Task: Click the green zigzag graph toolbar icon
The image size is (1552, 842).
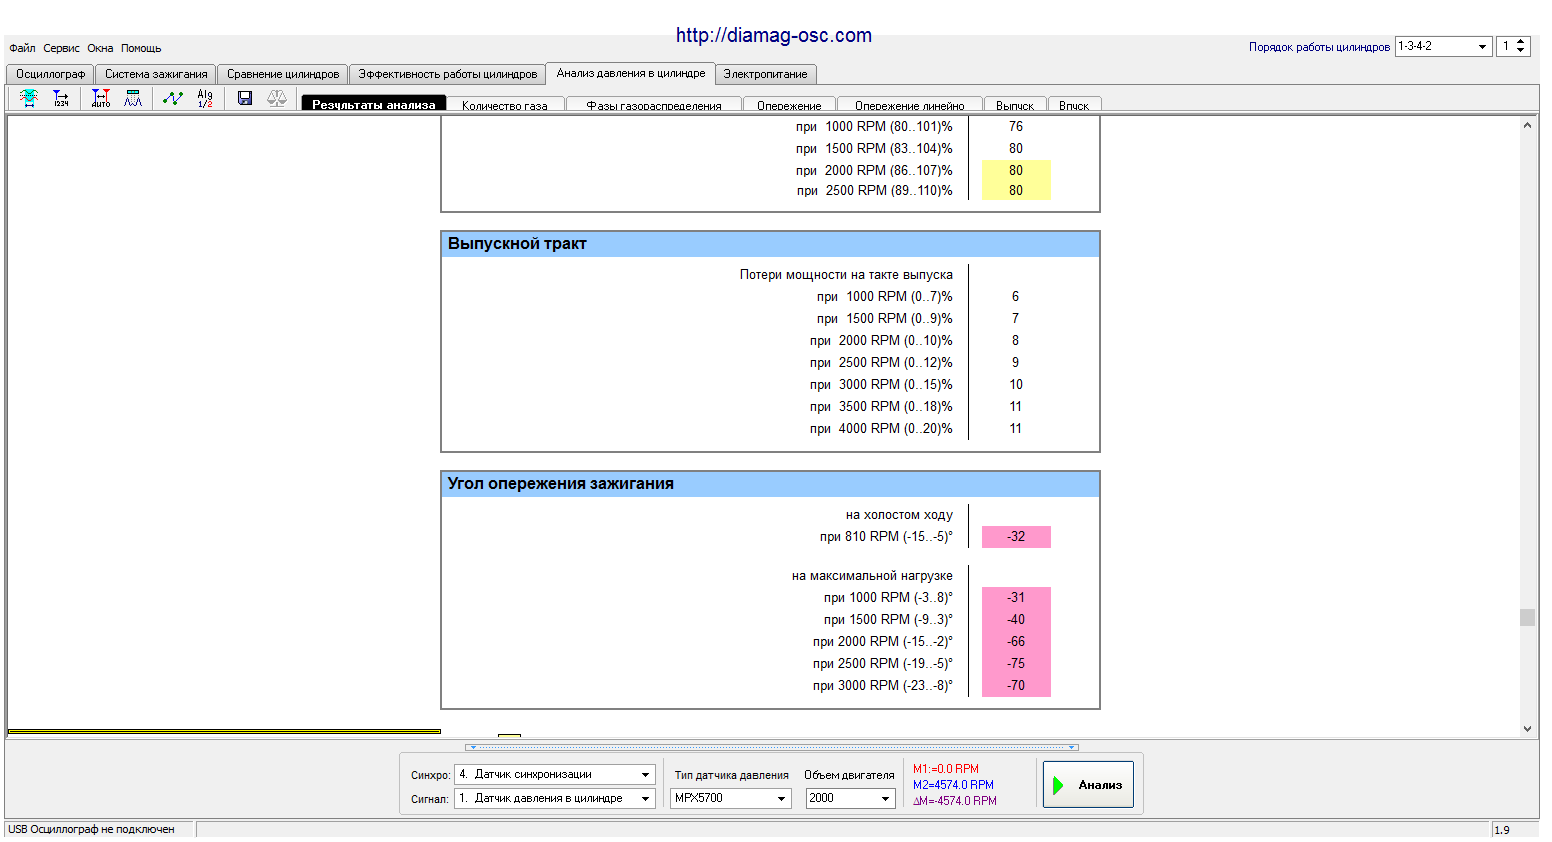Action: coord(173,98)
